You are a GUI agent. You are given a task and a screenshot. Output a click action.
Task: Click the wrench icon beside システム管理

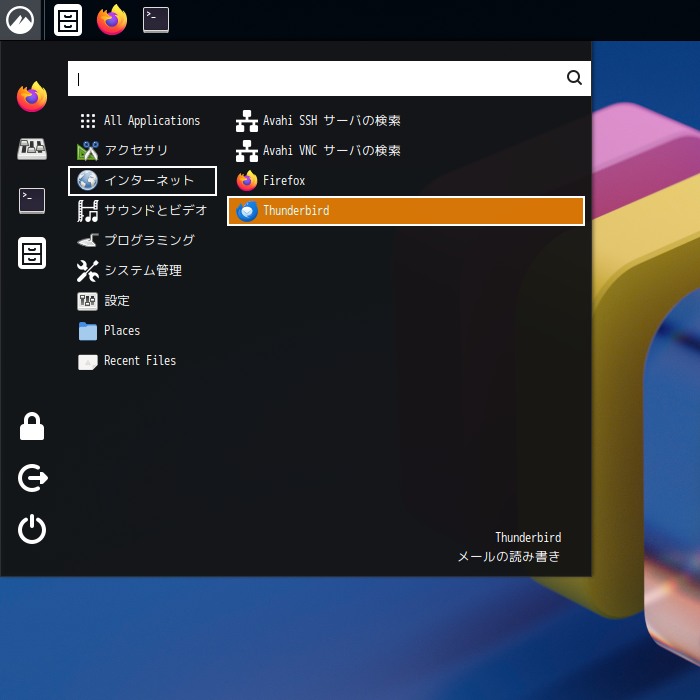(x=88, y=271)
